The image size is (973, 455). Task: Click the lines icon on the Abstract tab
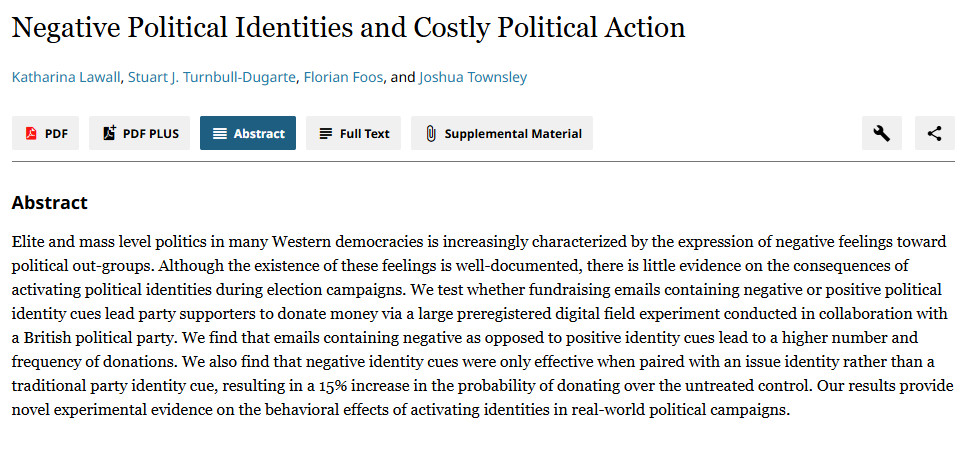(220, 133)
